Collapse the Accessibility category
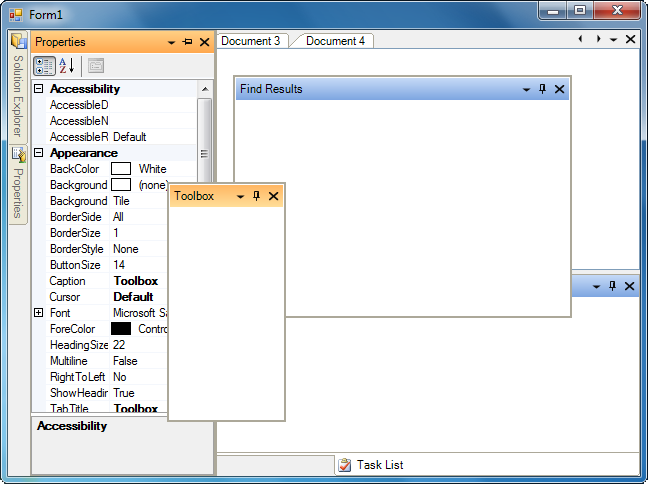Image resolution: width=648 pixels, height=484 pixels. tap(39, 89)
